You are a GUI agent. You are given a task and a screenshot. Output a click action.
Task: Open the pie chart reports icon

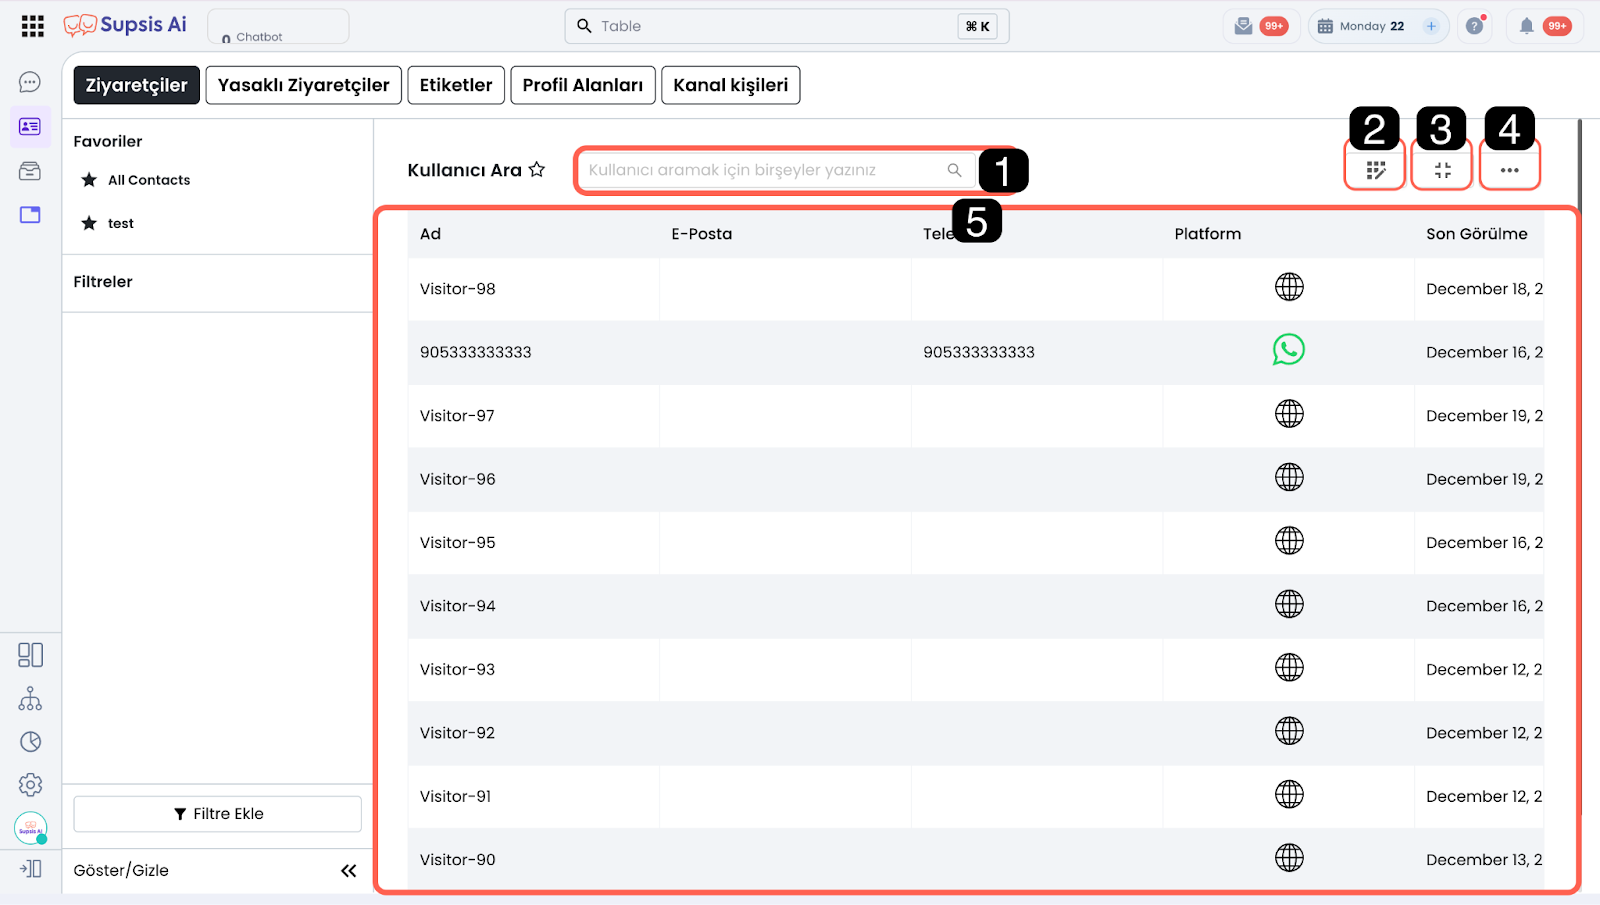(x=30, y=742)
